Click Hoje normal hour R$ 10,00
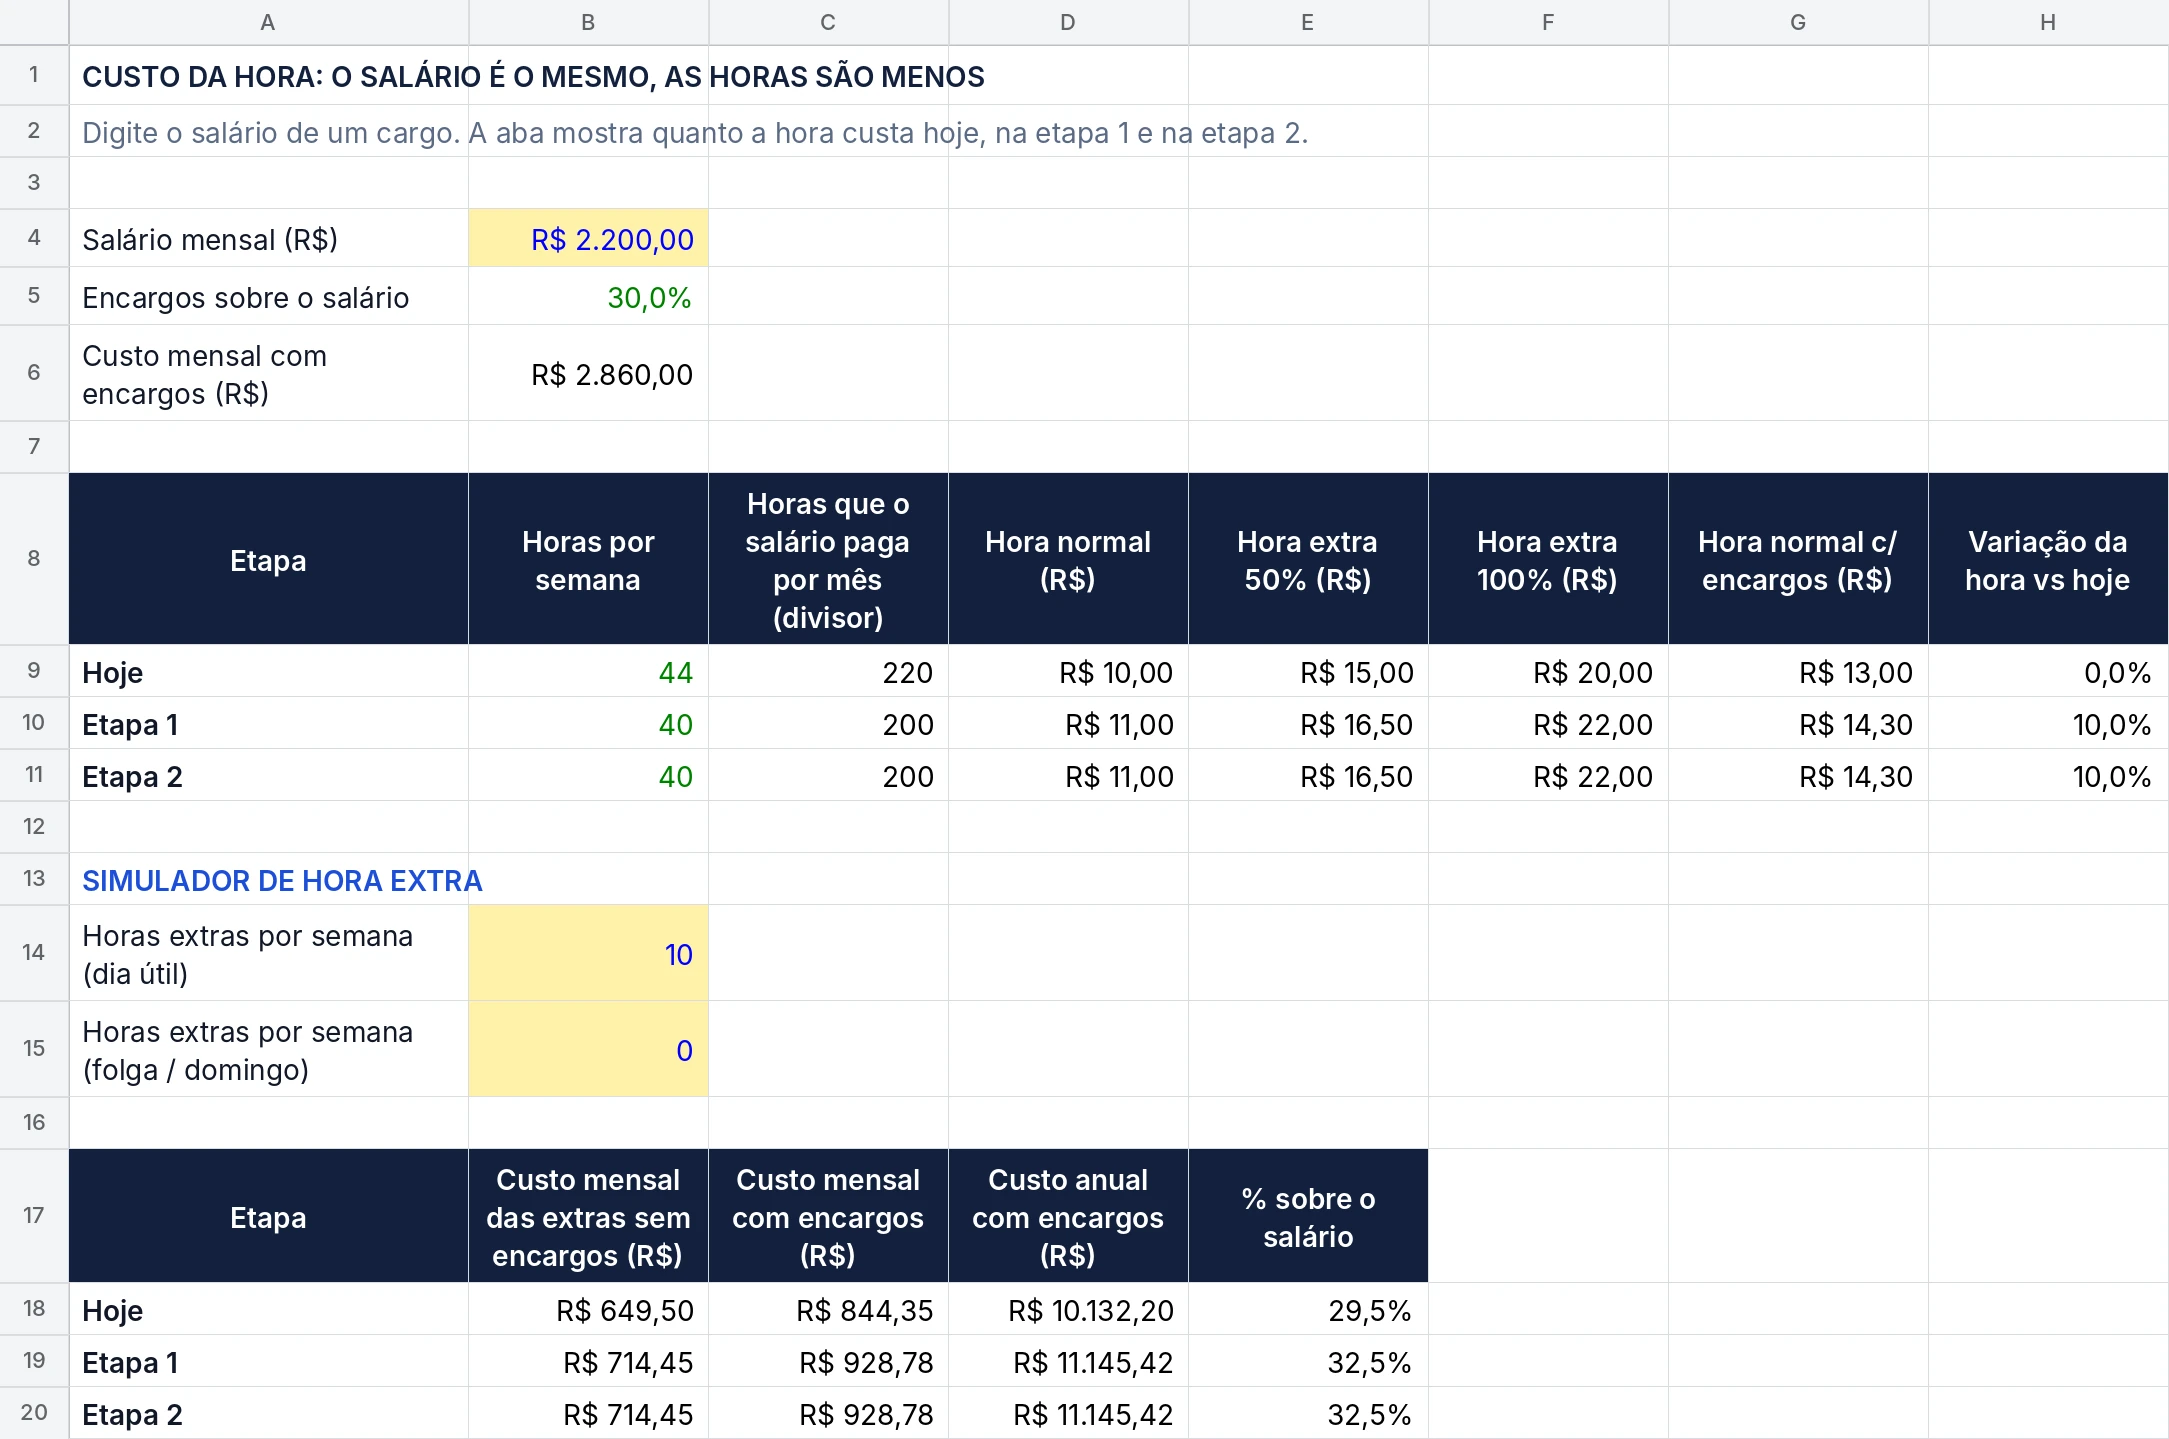Image resolution: width=2169 pixels, height=1439 pixels. [x=1068, y=671]
